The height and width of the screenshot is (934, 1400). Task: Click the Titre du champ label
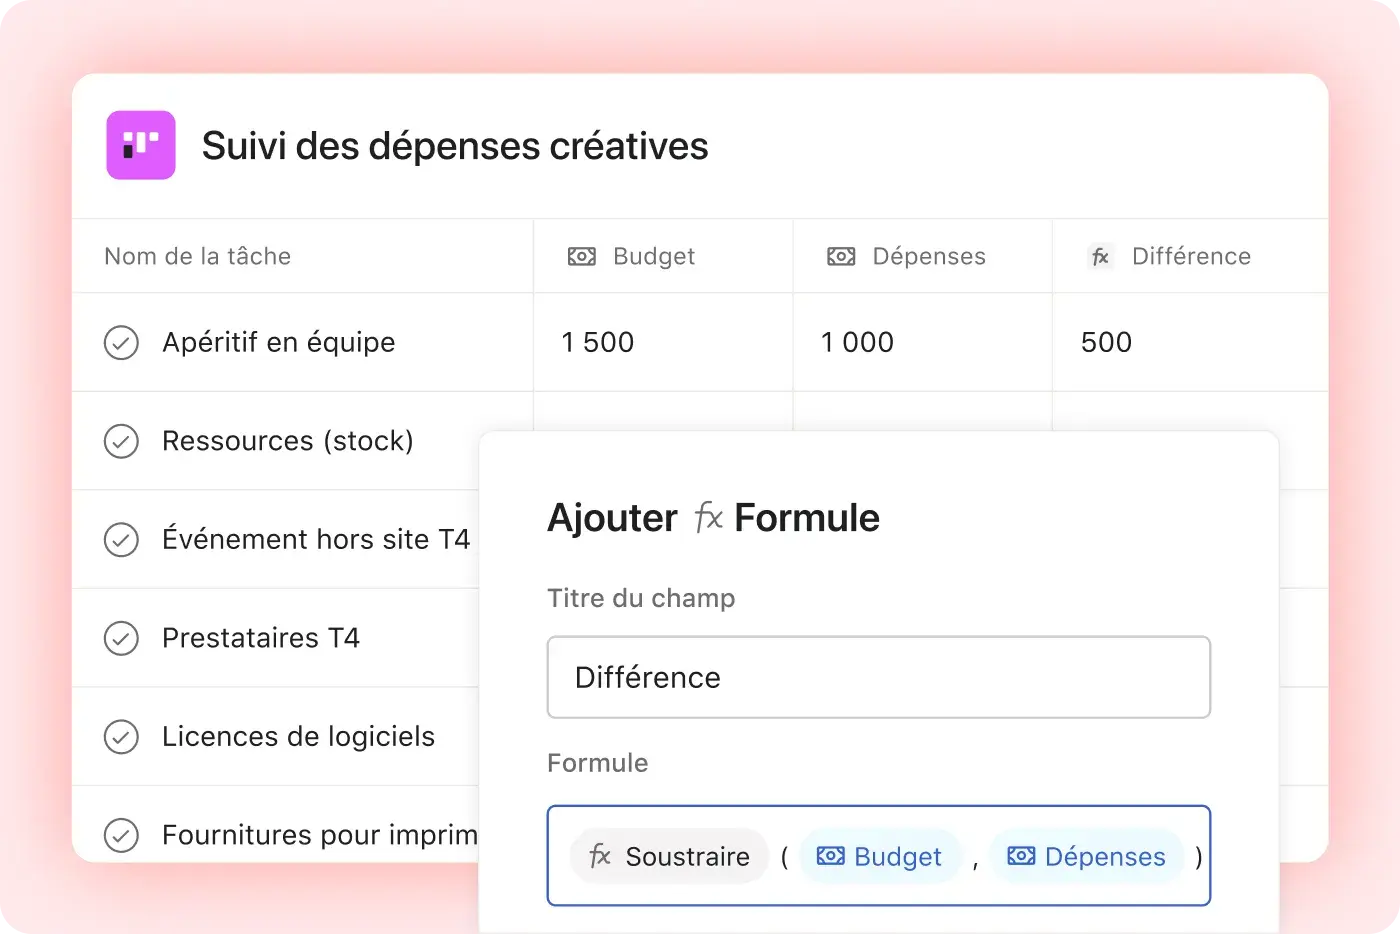click(x=641, y=598)
